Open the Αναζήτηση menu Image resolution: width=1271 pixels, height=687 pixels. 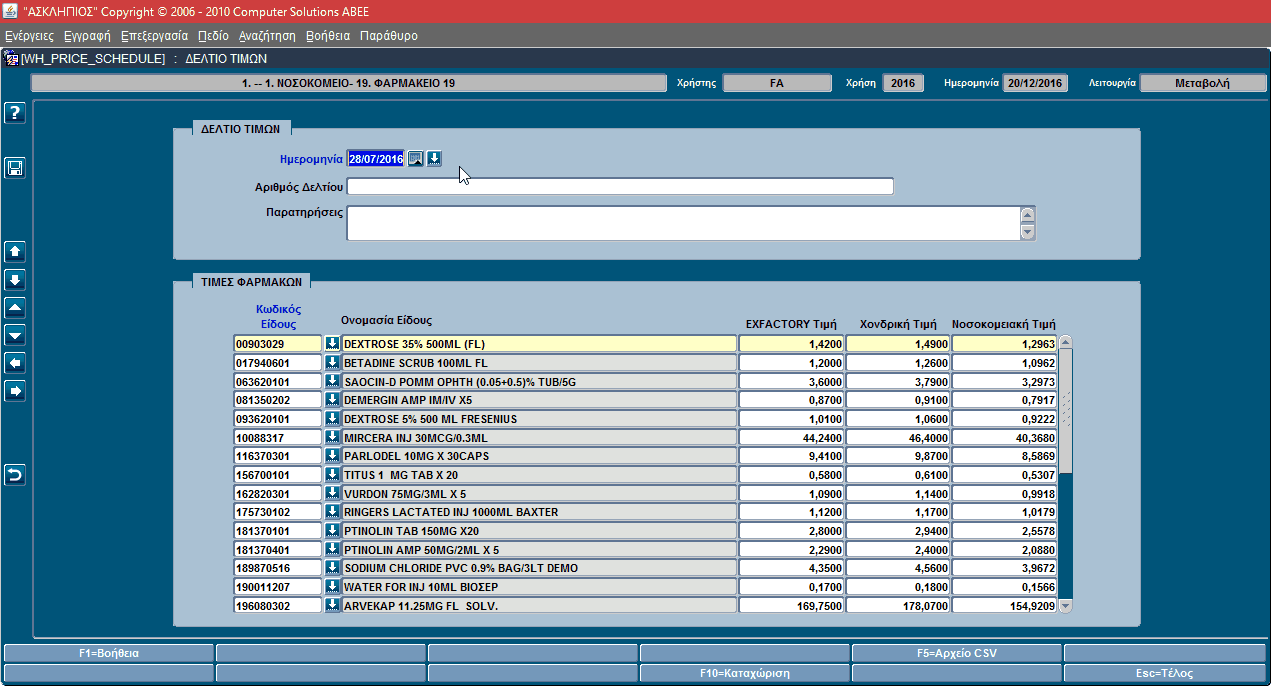tap(267, 35)
